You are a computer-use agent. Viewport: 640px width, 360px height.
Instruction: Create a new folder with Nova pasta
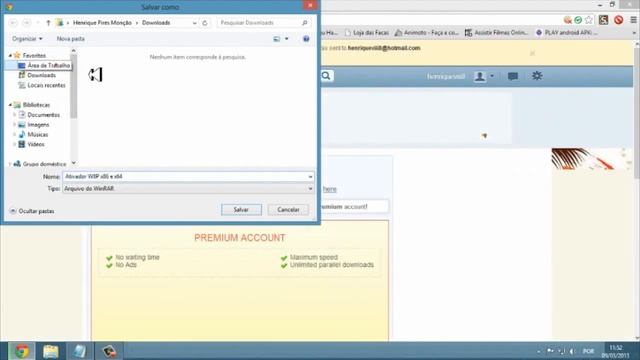click(71, 39)
